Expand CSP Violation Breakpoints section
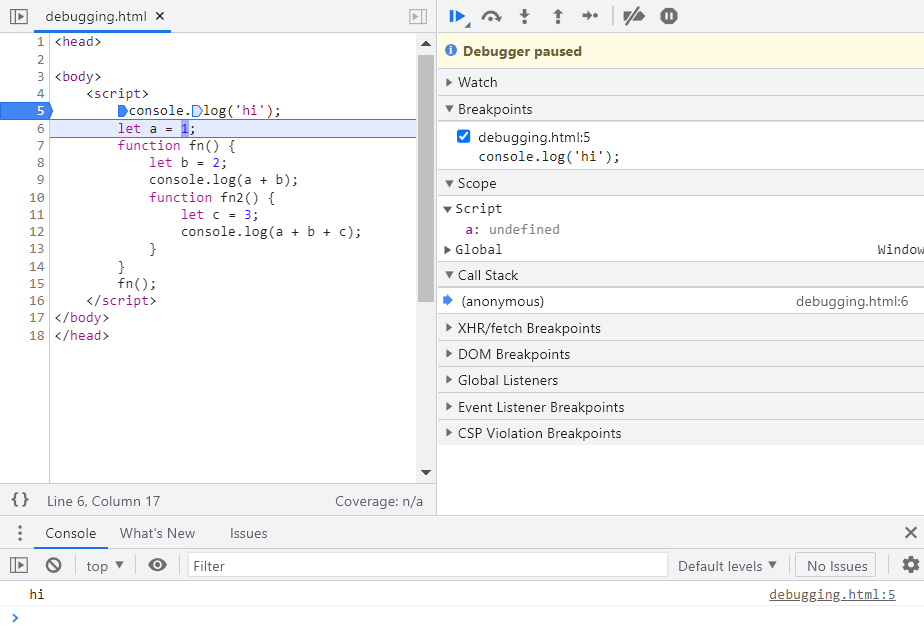924x631 pixels. click(x=681, y=433)
